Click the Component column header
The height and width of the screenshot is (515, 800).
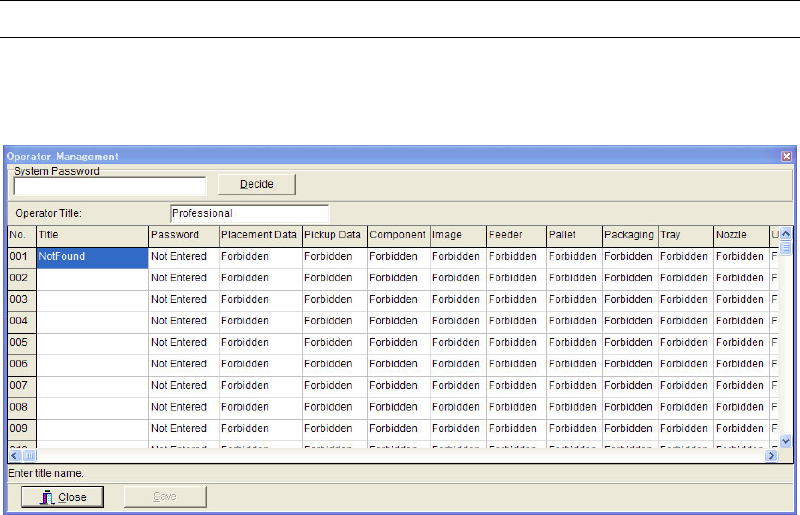click(x=399, y=235)
